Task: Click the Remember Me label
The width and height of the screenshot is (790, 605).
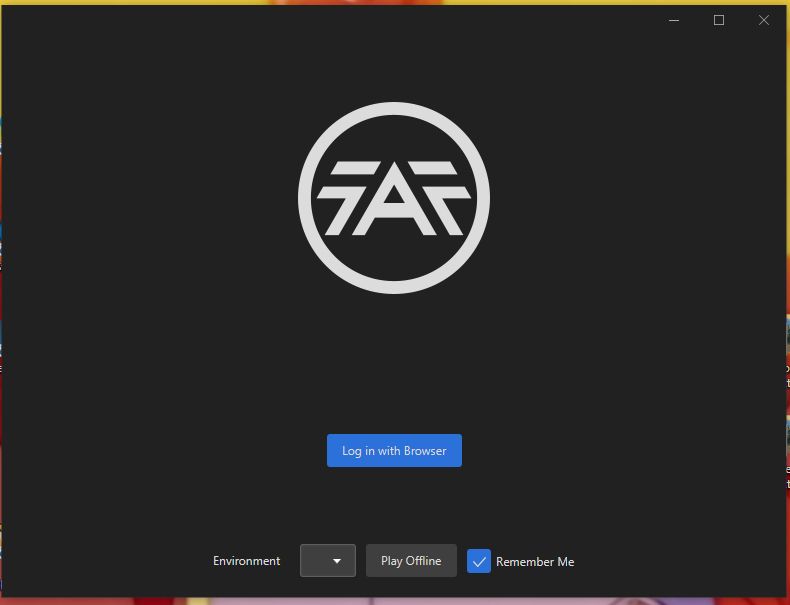Action: click(535, 561)
